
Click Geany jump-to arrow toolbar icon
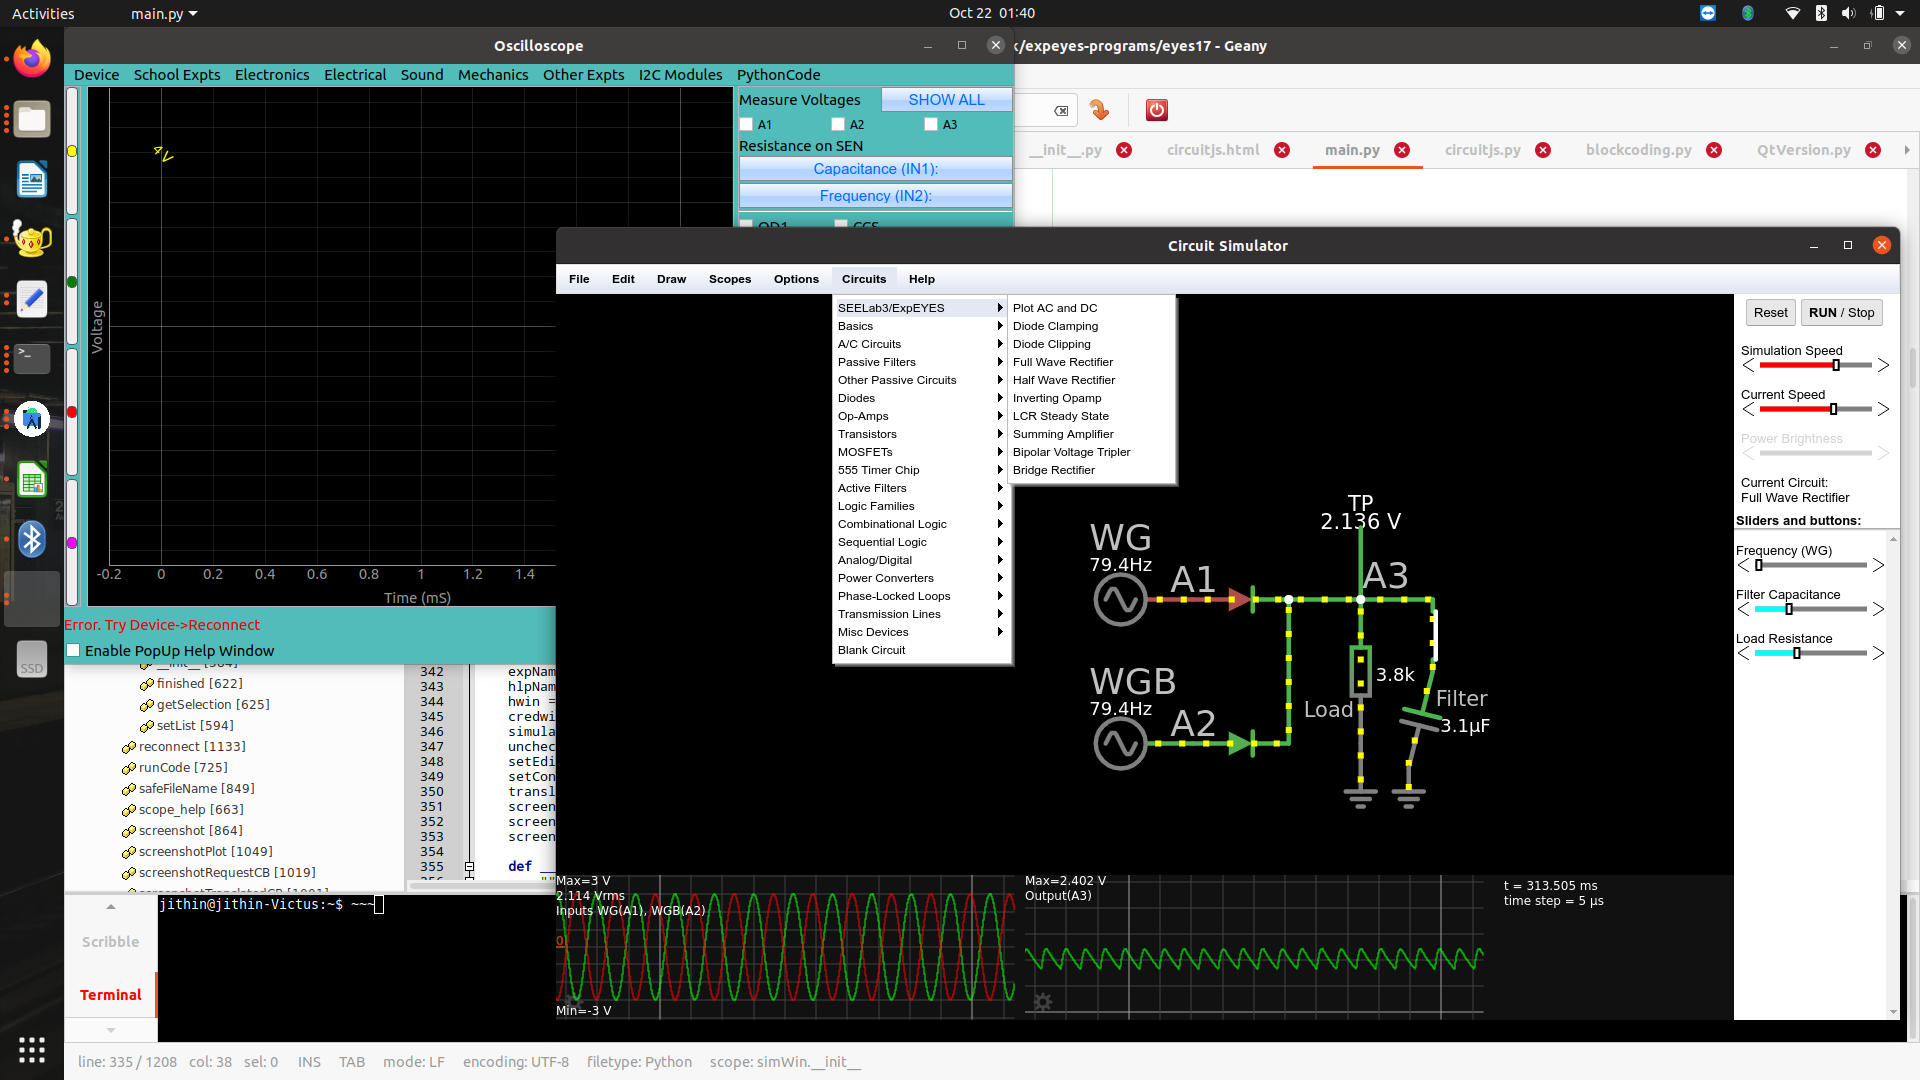coord(1099,110)
